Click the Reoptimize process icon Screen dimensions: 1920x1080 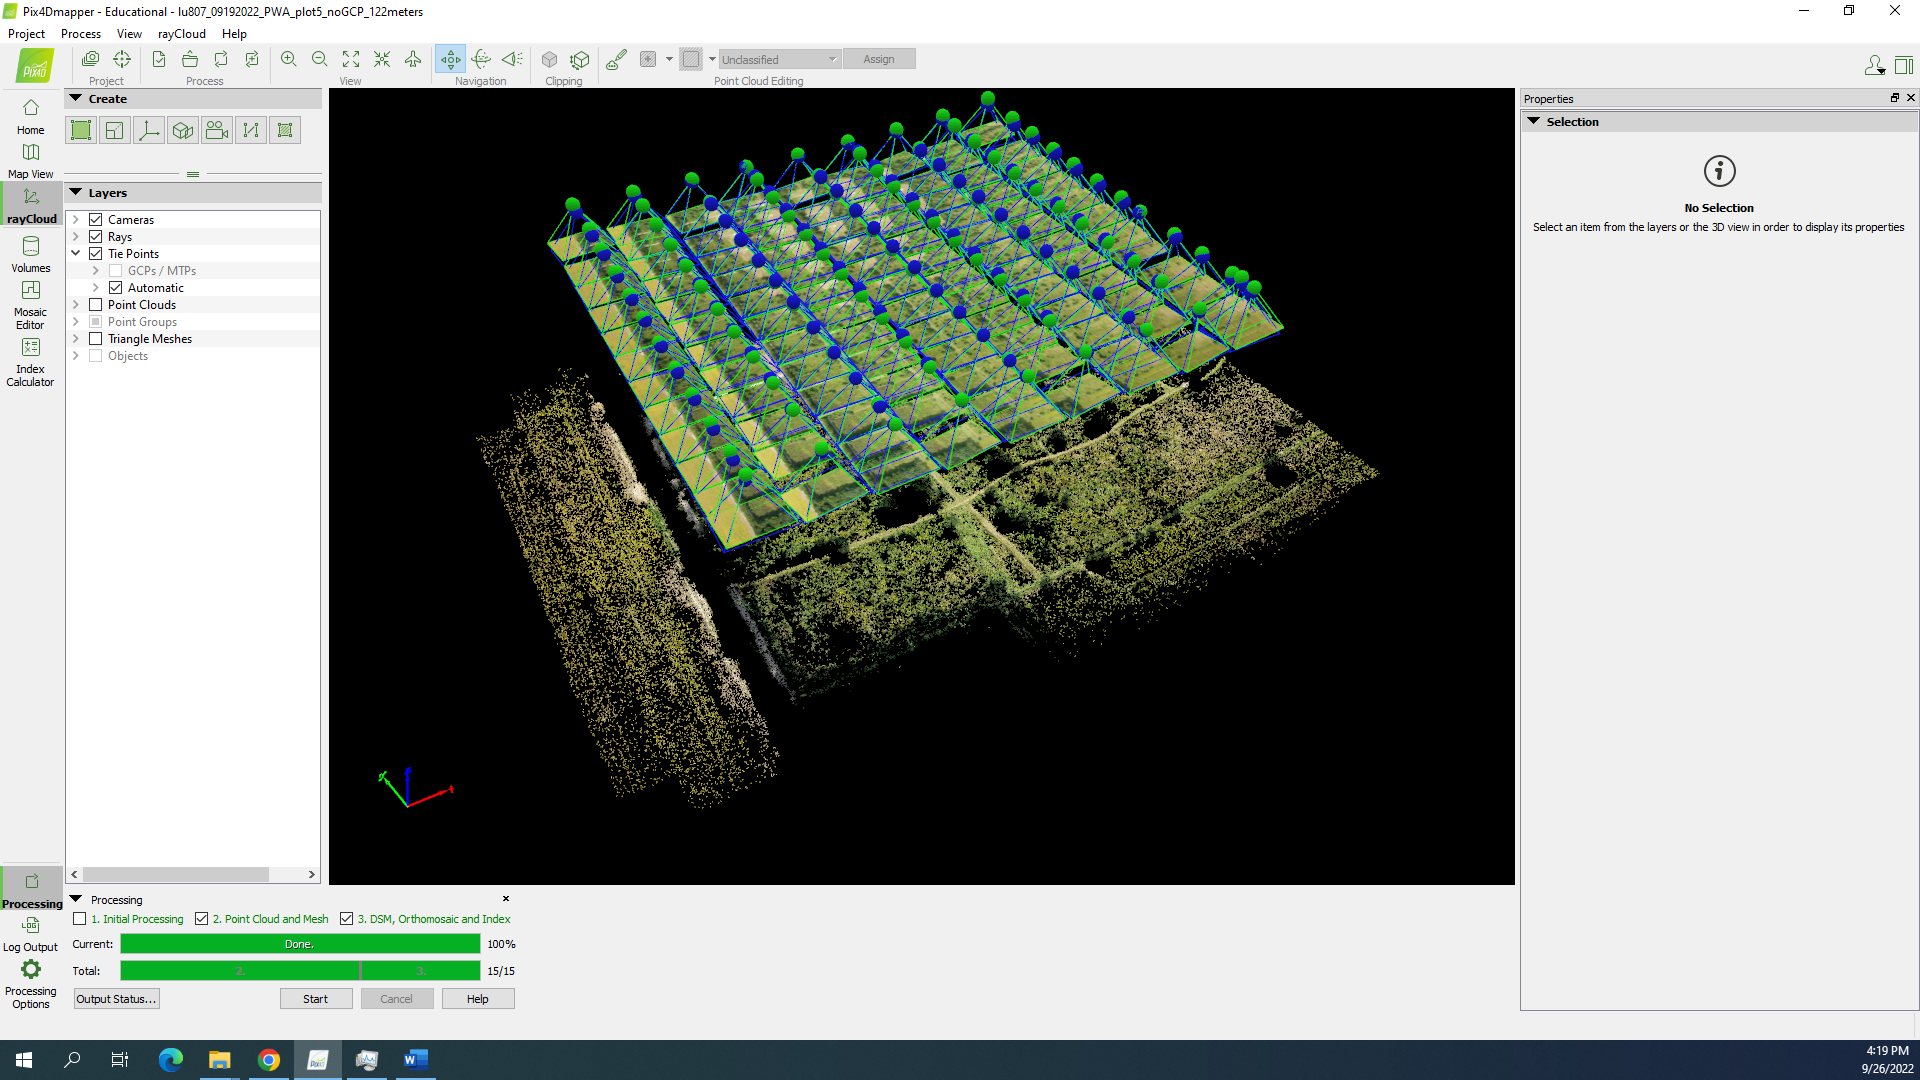tap(221, 59)
